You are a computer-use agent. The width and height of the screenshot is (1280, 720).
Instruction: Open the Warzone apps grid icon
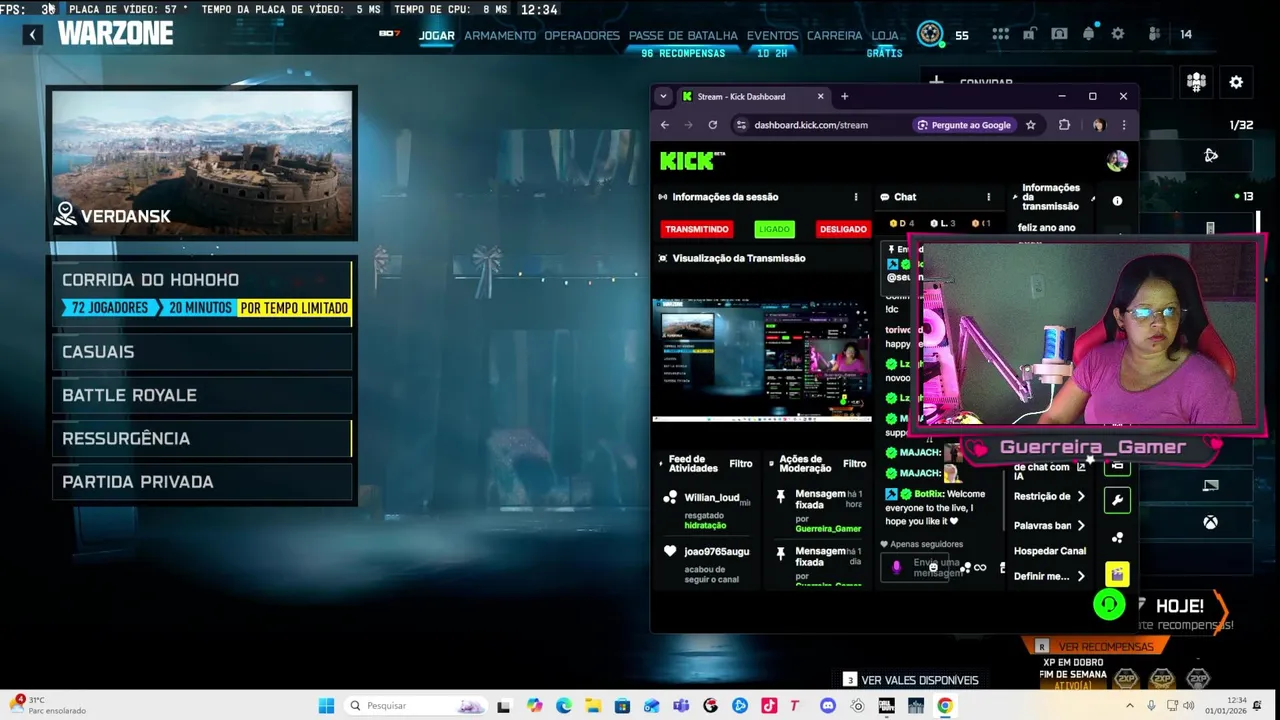1000,34
